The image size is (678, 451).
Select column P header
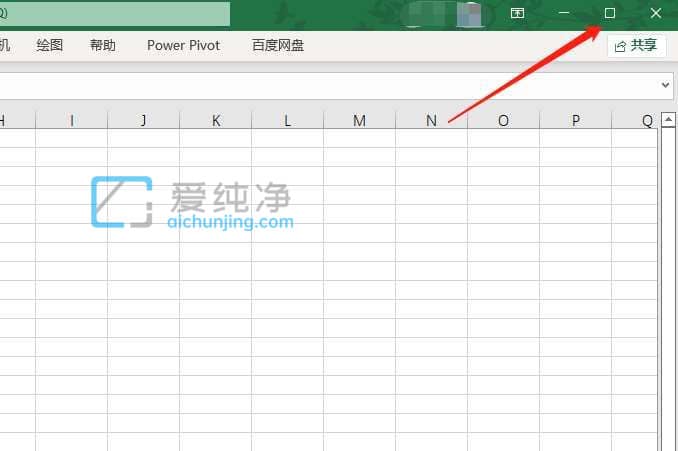click(576, 120)
